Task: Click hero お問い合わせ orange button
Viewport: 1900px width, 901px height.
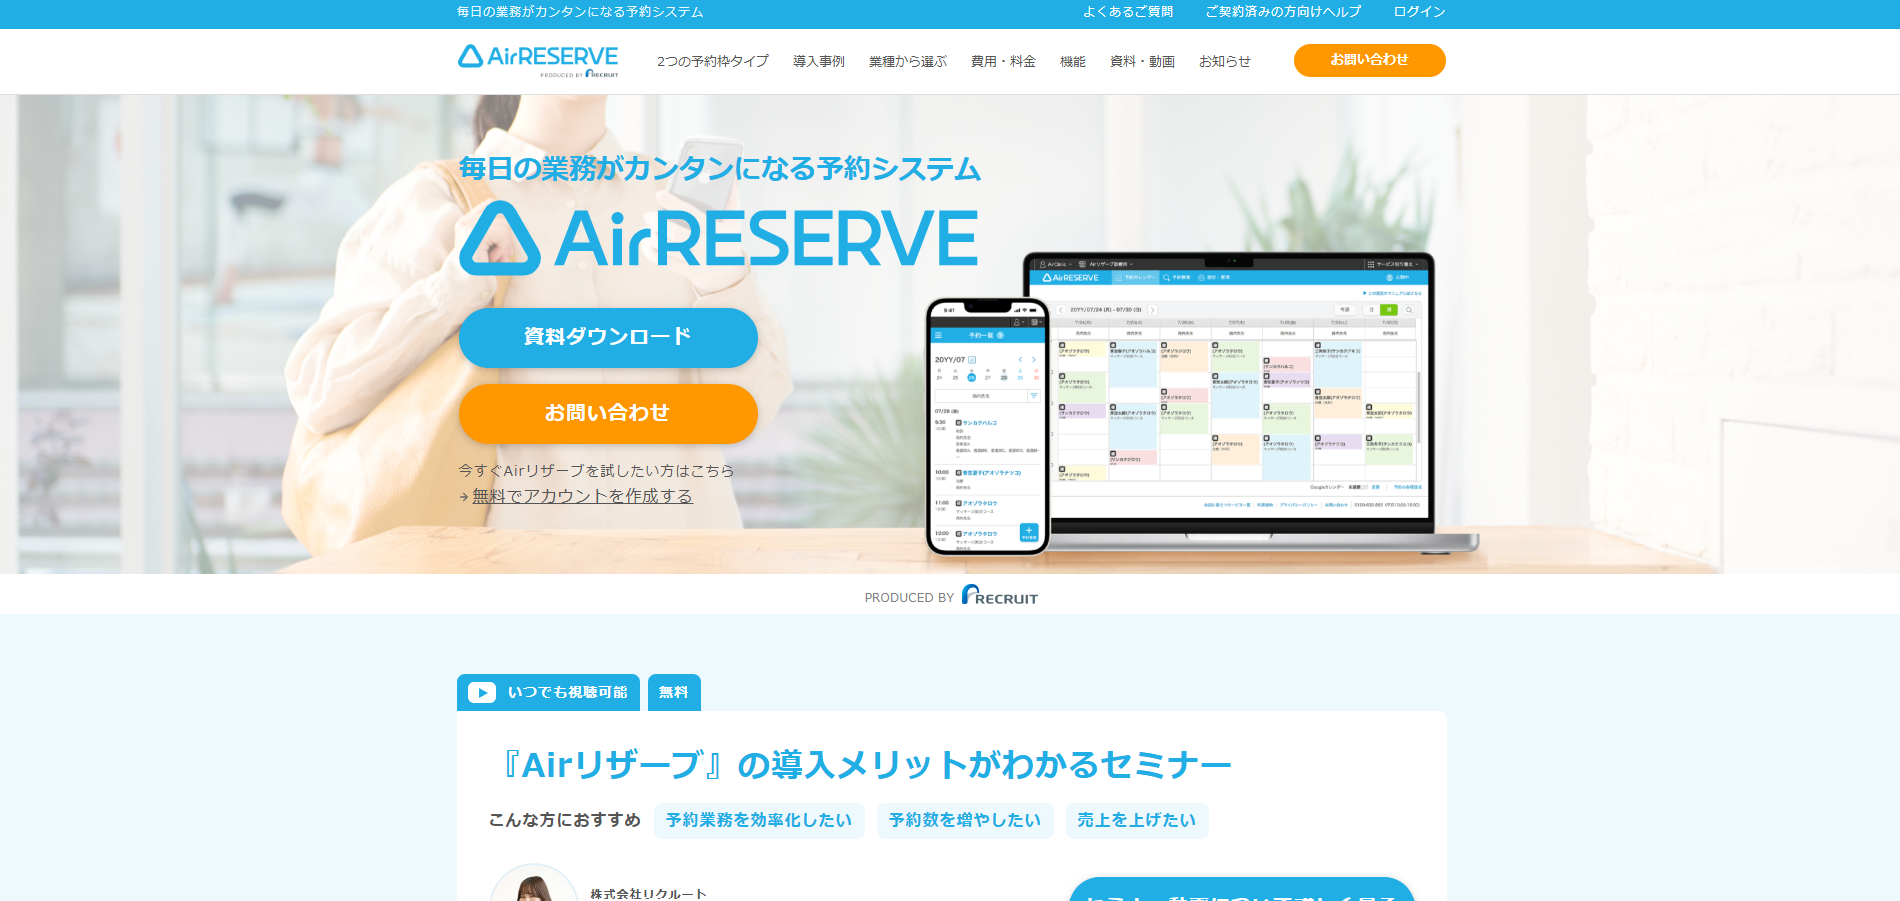Action: pyautogui.click(x=608, y=413)
